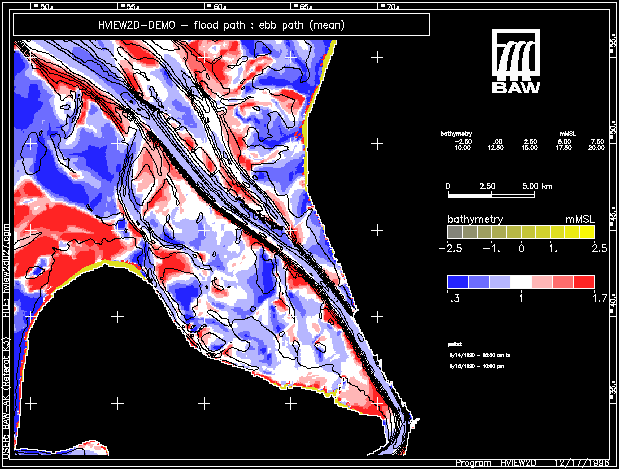Image resolution: width=619 pixels, height=469 pixels.
Task: Click the '7.50' value in the small bathymetry table
Action: pyautogui.click(x=597, y=141)
